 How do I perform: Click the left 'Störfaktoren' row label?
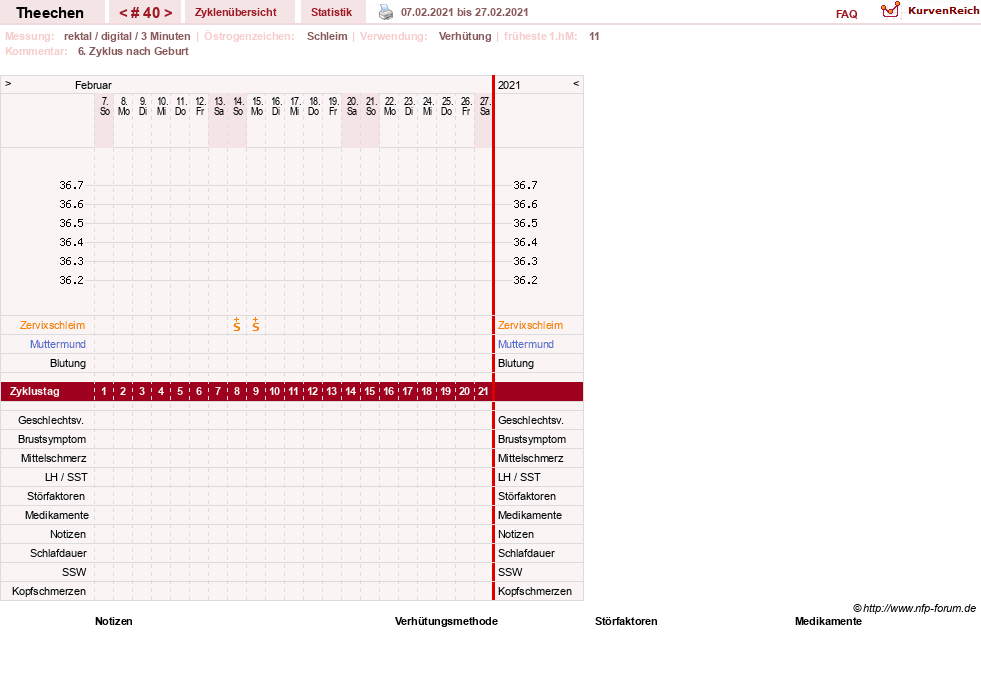click(56, 496)
